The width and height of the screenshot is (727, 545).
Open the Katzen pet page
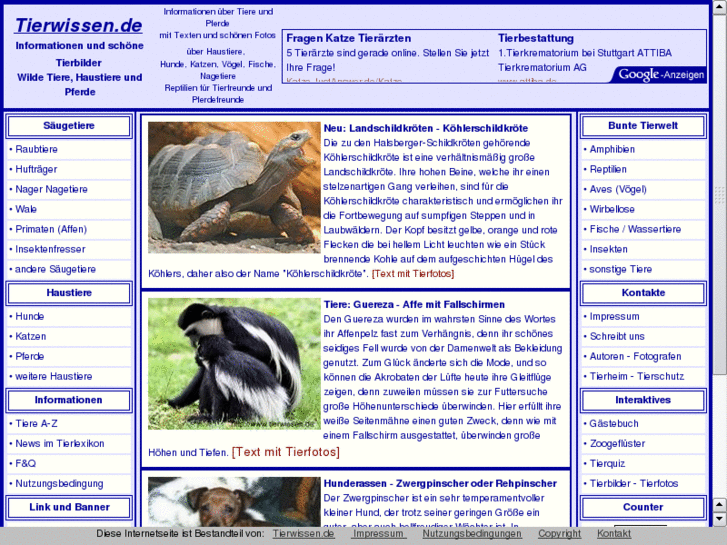point(31,336)
